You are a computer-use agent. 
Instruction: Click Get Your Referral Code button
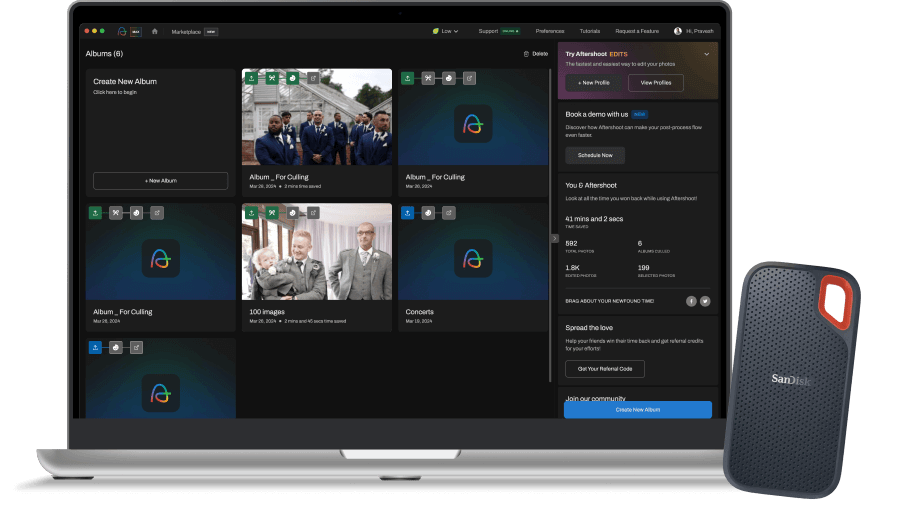[x=605, y=369]
